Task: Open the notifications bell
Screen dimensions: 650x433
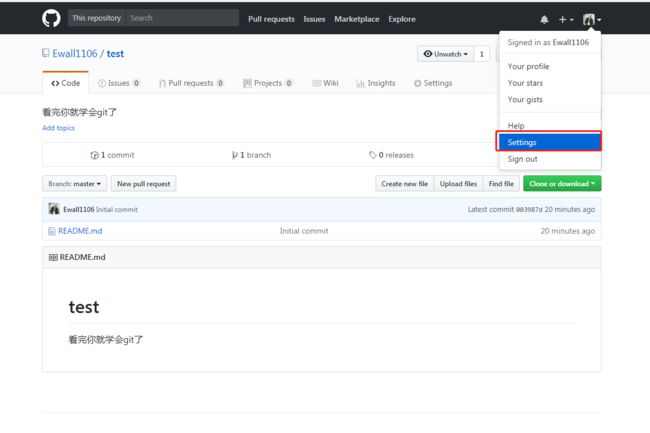Action: [544, 19]
